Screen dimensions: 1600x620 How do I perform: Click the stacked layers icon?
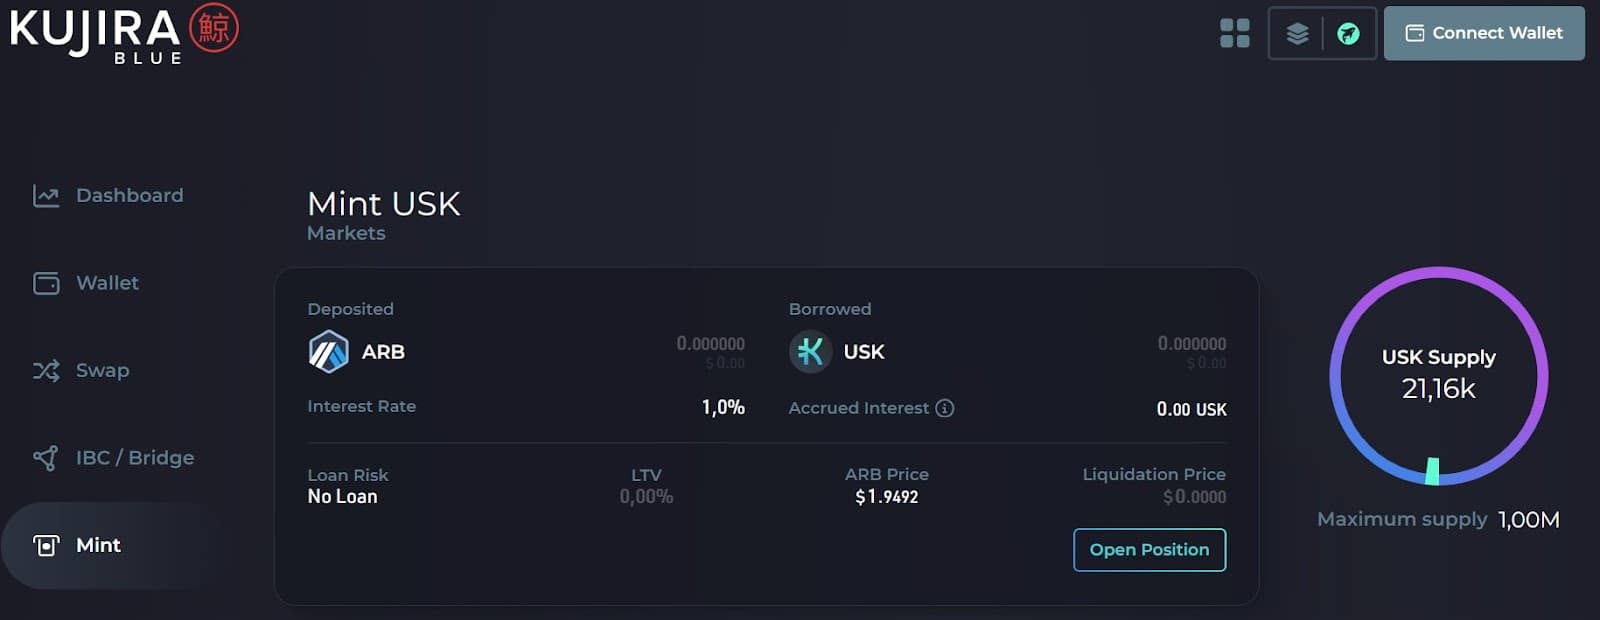(1297, 33)
